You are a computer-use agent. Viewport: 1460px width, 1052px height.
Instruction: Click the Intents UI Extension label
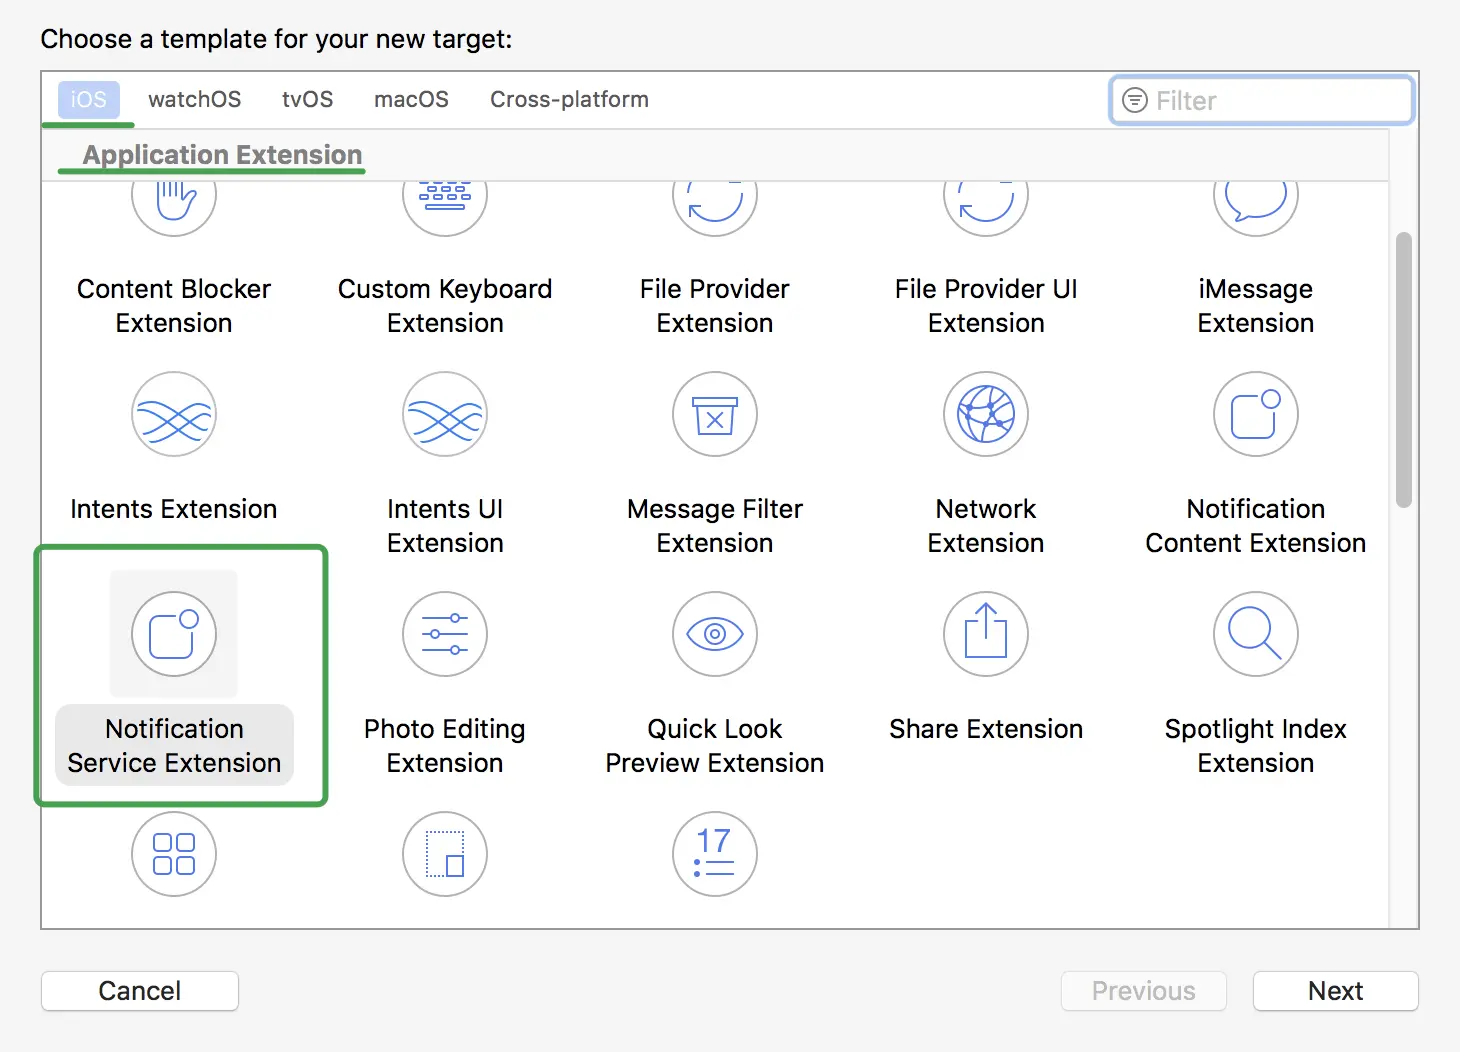pos(445,526)
